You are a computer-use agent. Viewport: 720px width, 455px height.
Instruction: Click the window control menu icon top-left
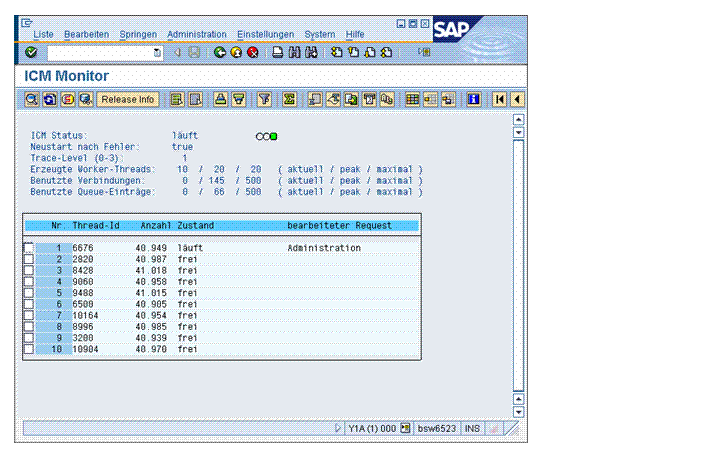tap(27, 22)
